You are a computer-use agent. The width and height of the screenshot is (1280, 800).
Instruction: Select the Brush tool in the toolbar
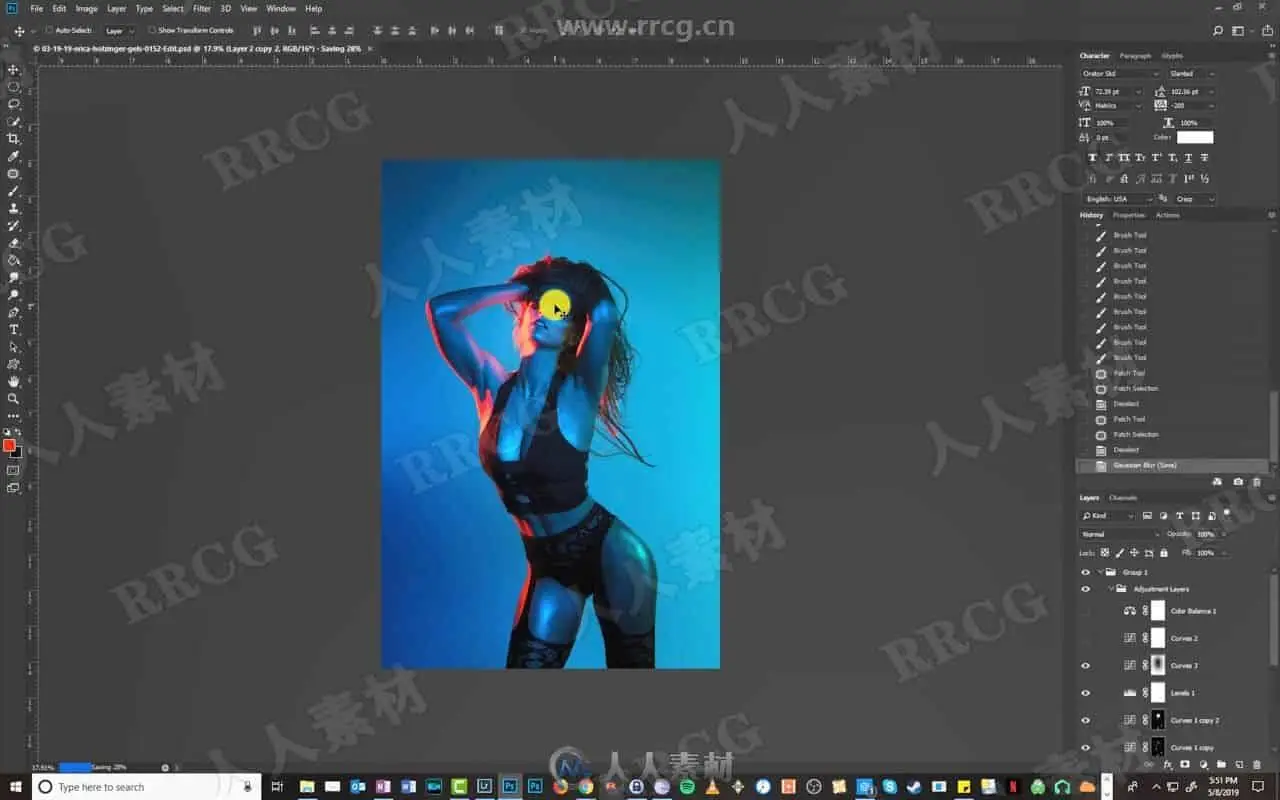[x=13, y=191]
